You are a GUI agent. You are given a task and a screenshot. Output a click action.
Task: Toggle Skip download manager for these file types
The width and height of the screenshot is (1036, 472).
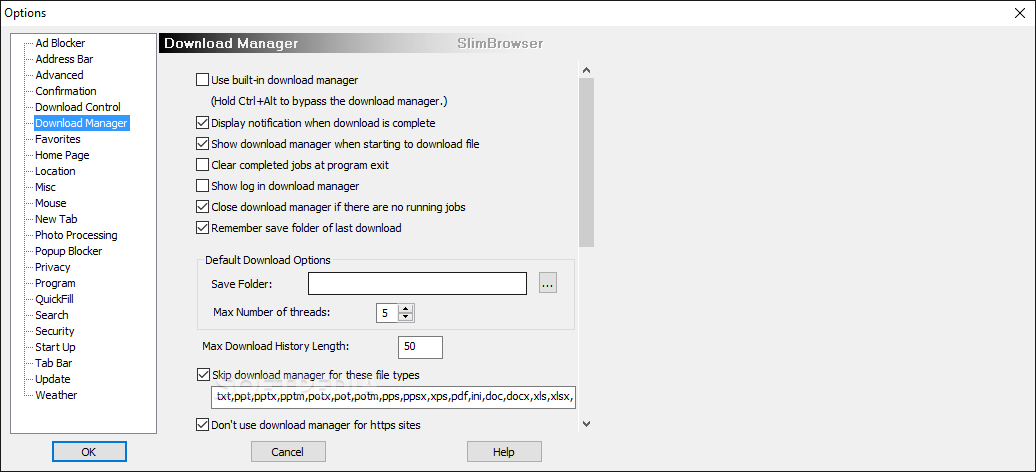click(x=203, y=375)
